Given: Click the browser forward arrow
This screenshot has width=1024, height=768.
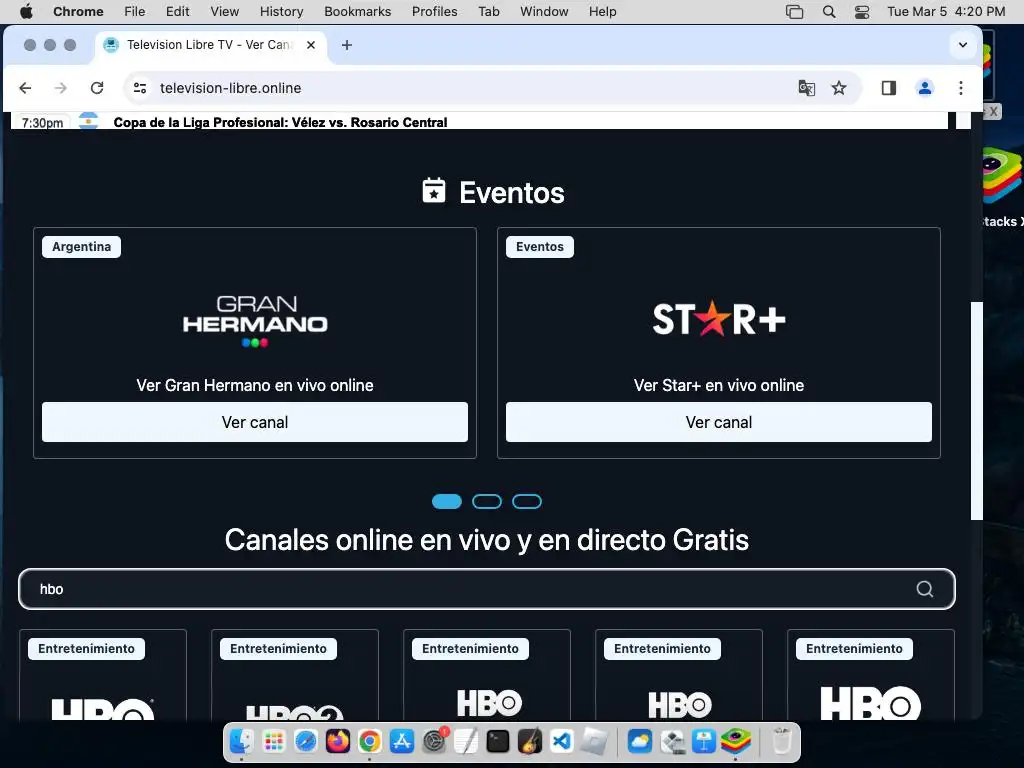Looking at the screenshot, I should tap(61, 88).
